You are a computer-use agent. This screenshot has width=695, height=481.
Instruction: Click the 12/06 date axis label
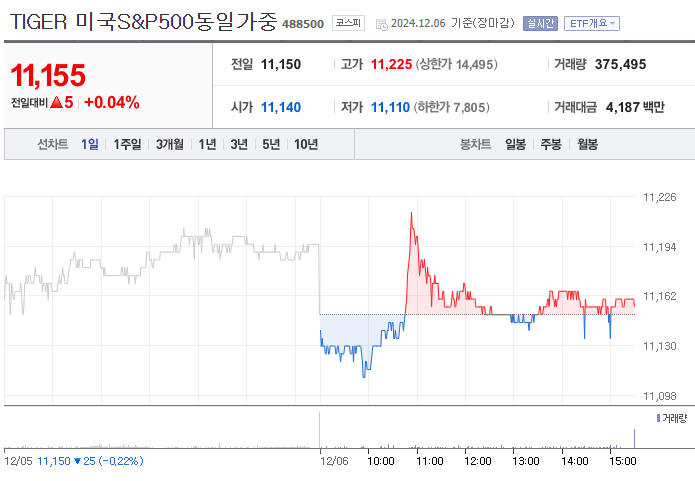[x=334, y=461]
